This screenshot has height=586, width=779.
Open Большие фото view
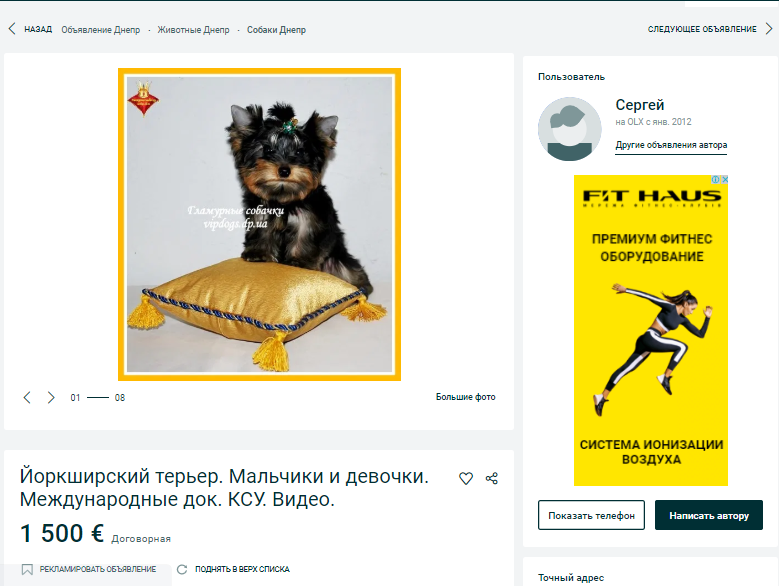pyautogui.click(x=466, y=397)
